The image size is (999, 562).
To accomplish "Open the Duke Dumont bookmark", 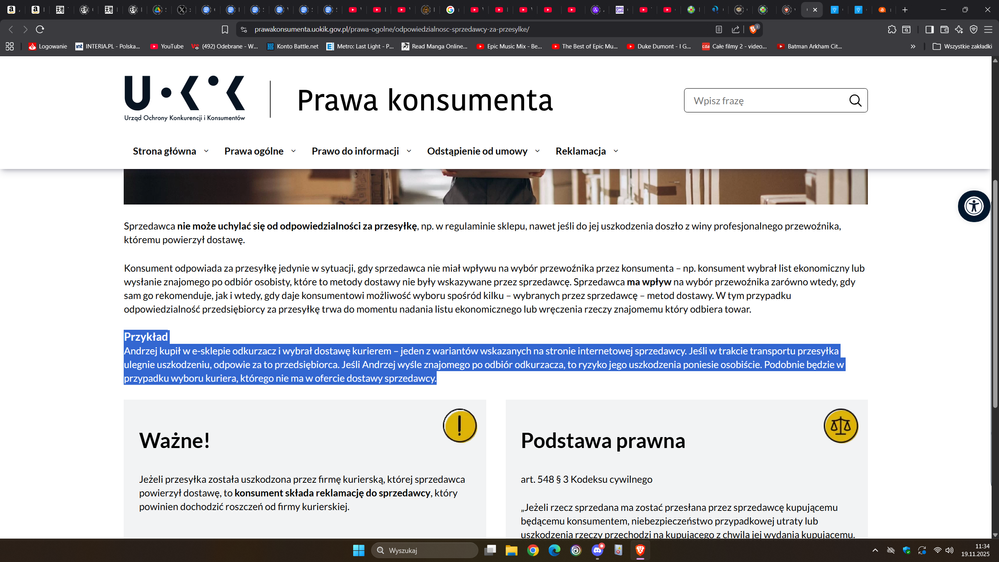I will 659,47.
